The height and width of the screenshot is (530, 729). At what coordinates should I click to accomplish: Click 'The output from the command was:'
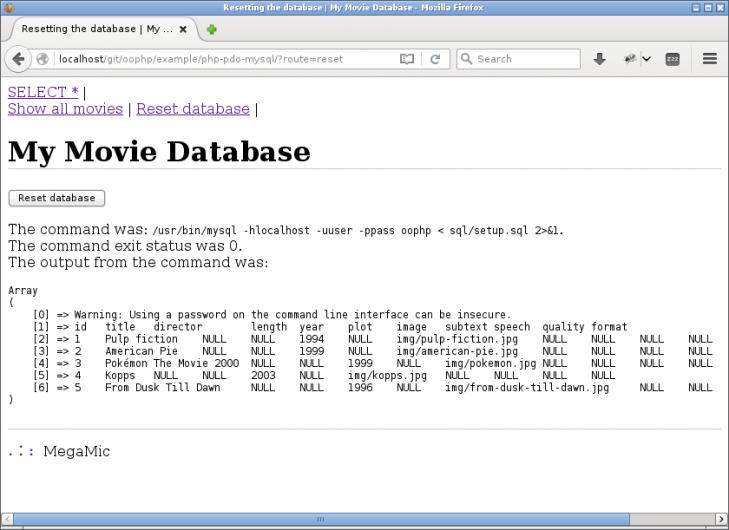click(138, 262)
